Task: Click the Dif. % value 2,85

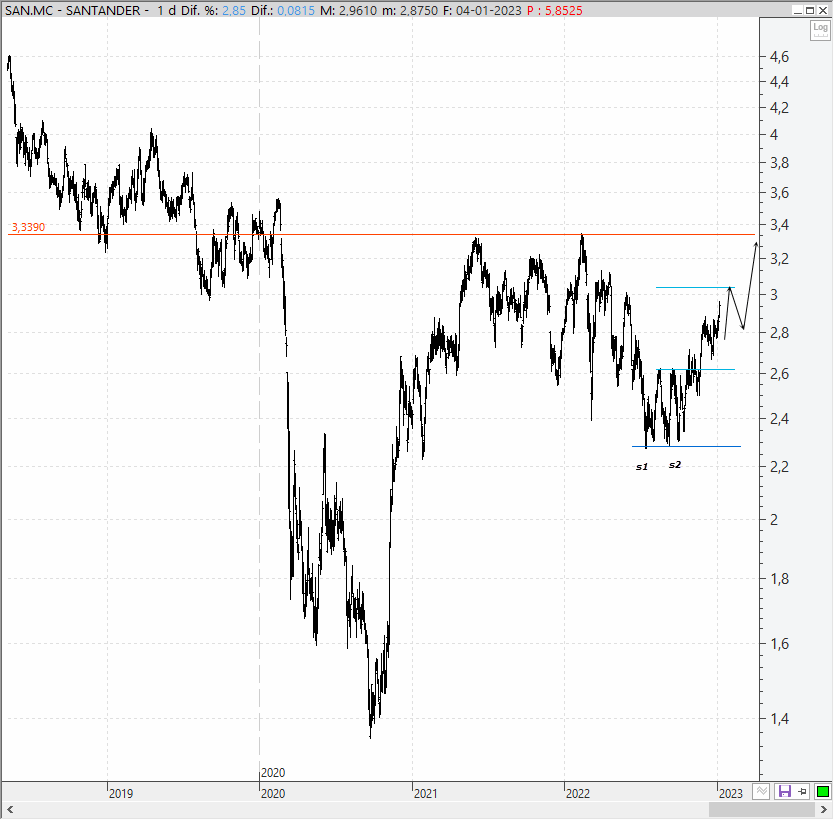Action: click(x=234, y=11)
